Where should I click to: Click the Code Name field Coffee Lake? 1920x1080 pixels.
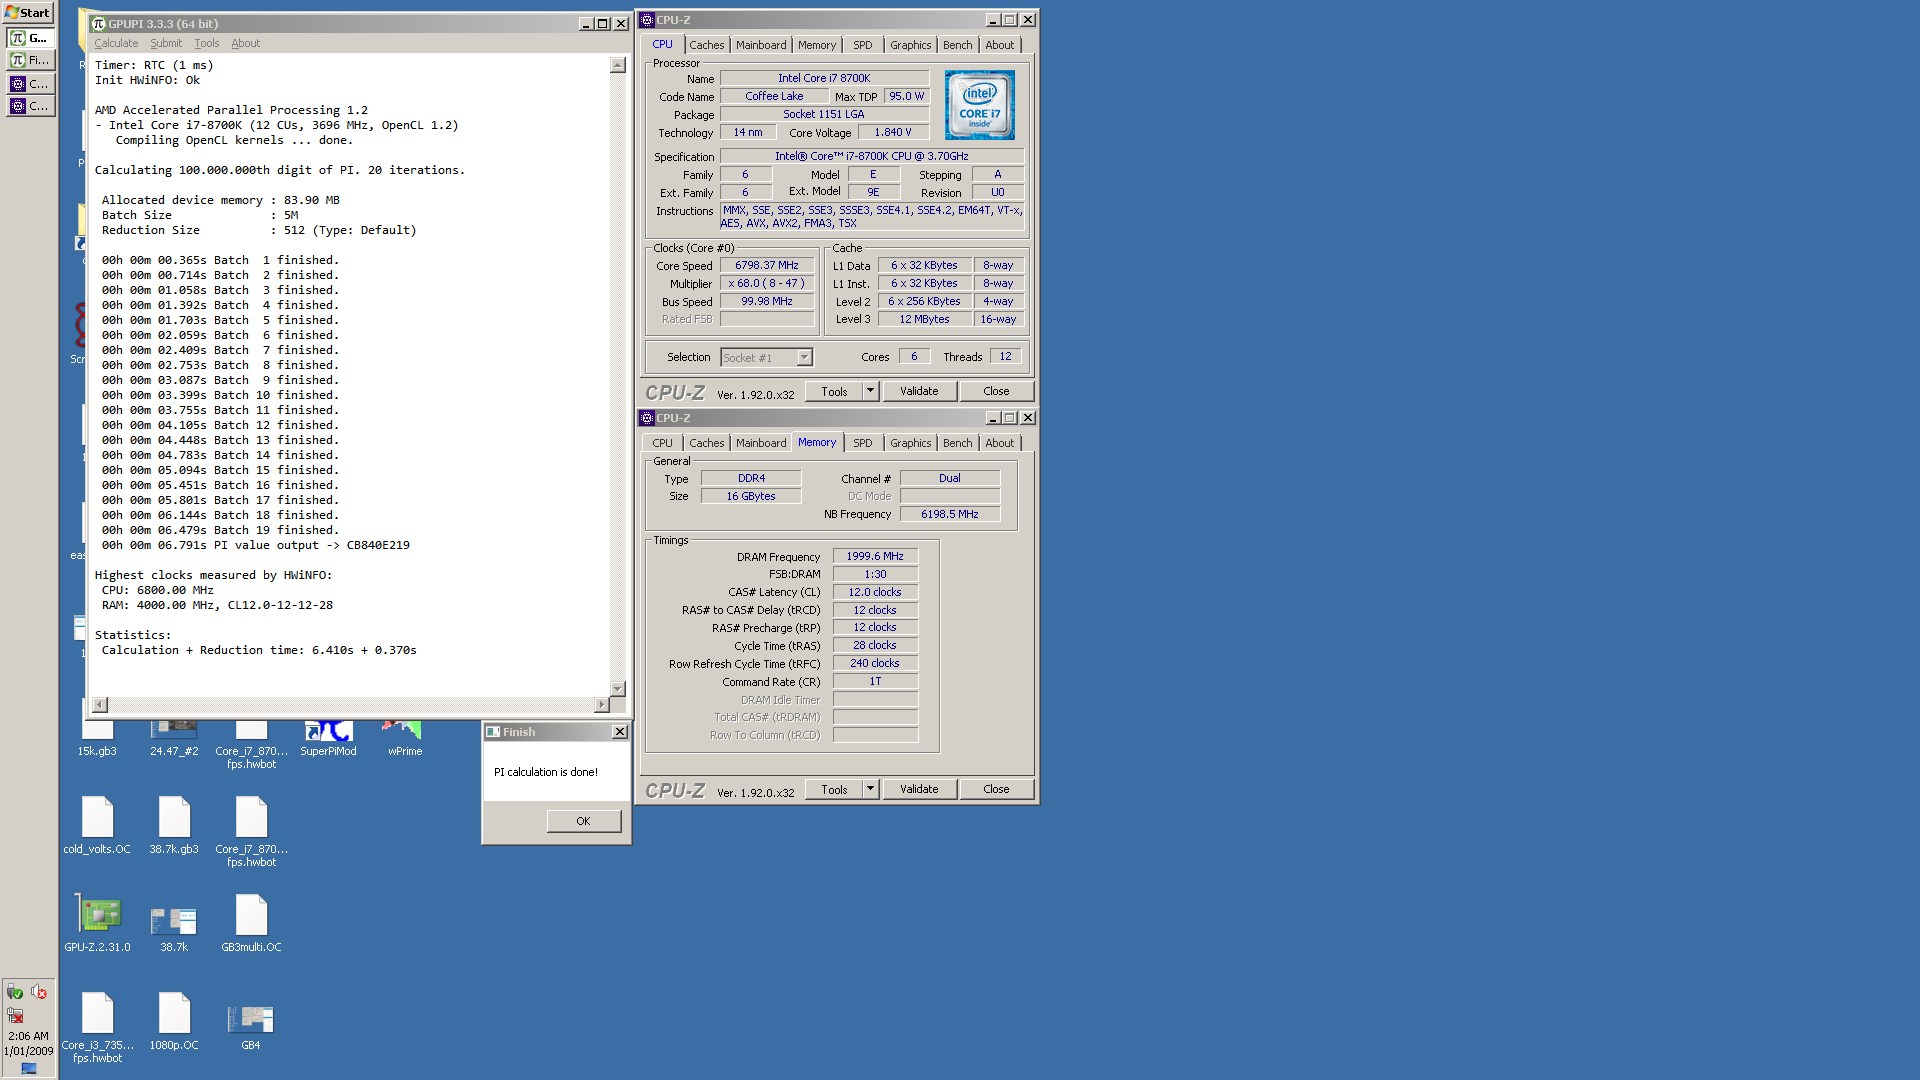774,96
